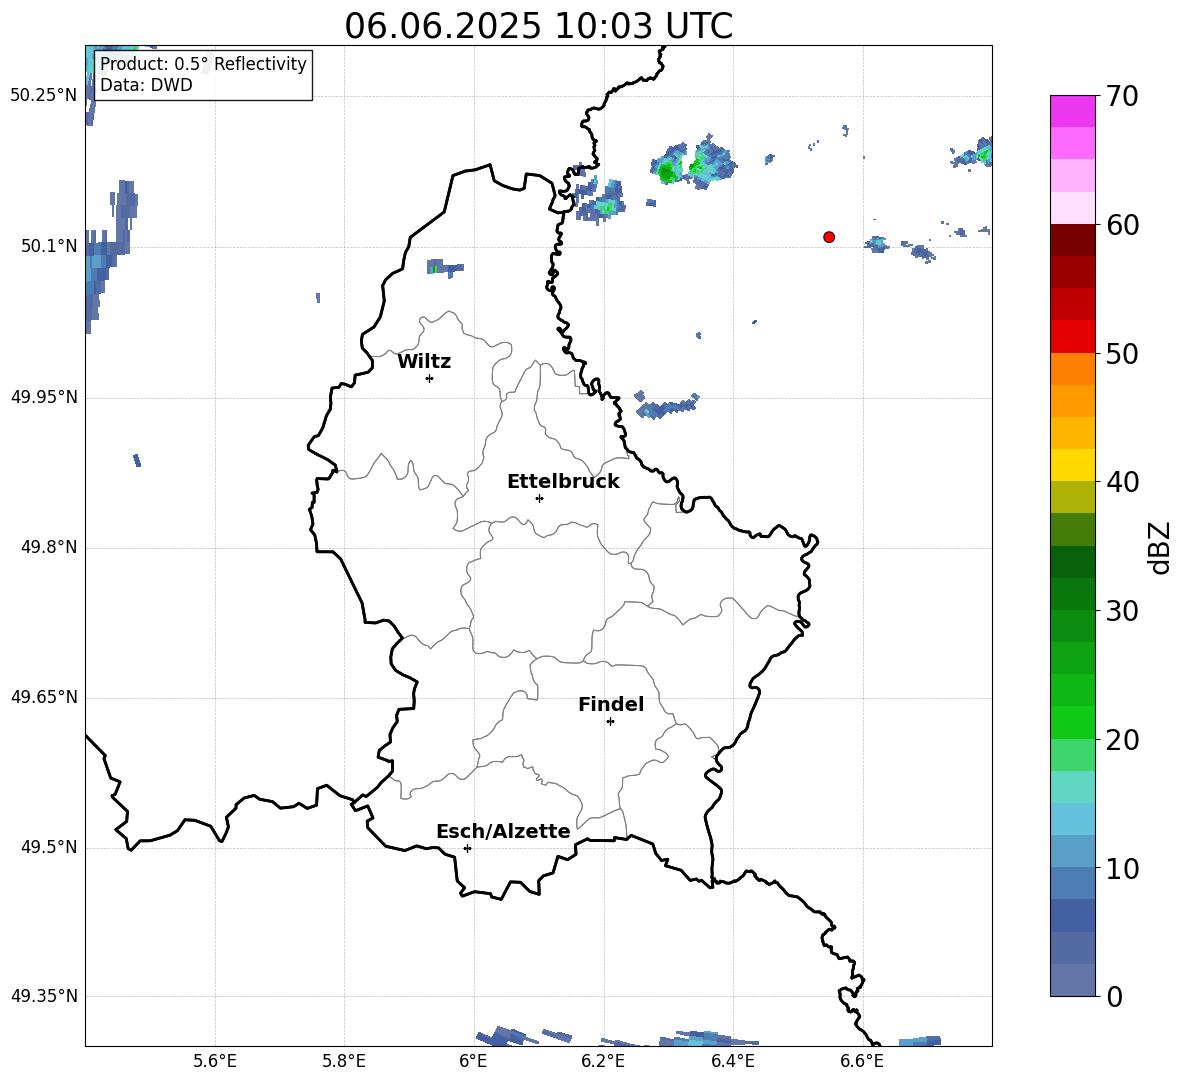This screenshot has width=1184, height=1081.
Task: Click the 6.4°E longitude label
Action: tap(732, 1061)
